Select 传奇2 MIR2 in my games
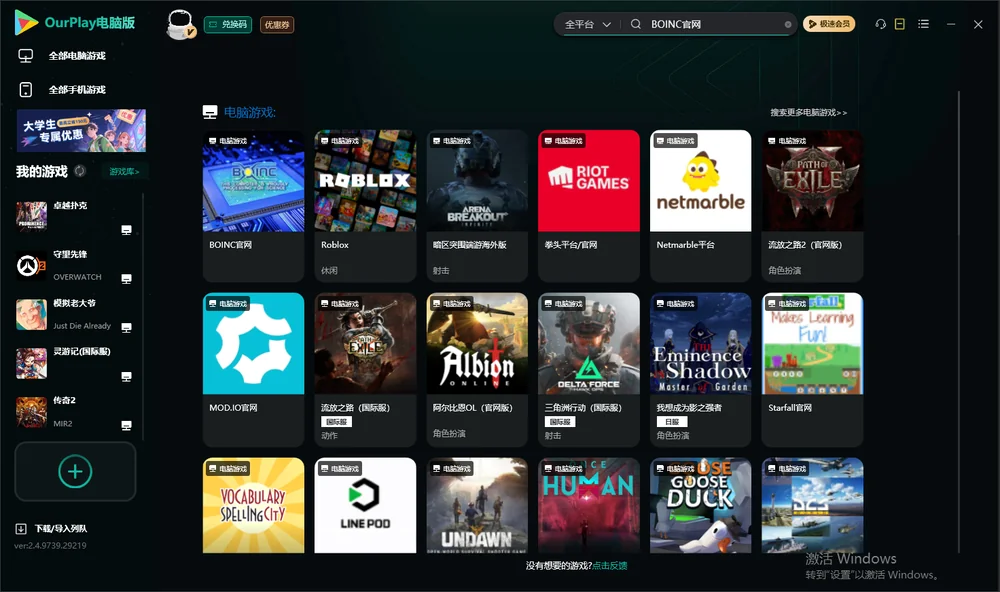The width and height of the screenshot is (1000, 592). coord(74,412)
